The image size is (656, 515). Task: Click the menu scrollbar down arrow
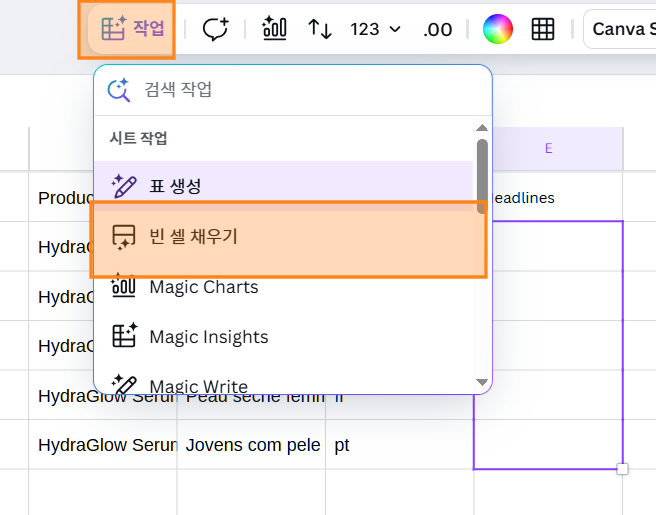(482, 382)
